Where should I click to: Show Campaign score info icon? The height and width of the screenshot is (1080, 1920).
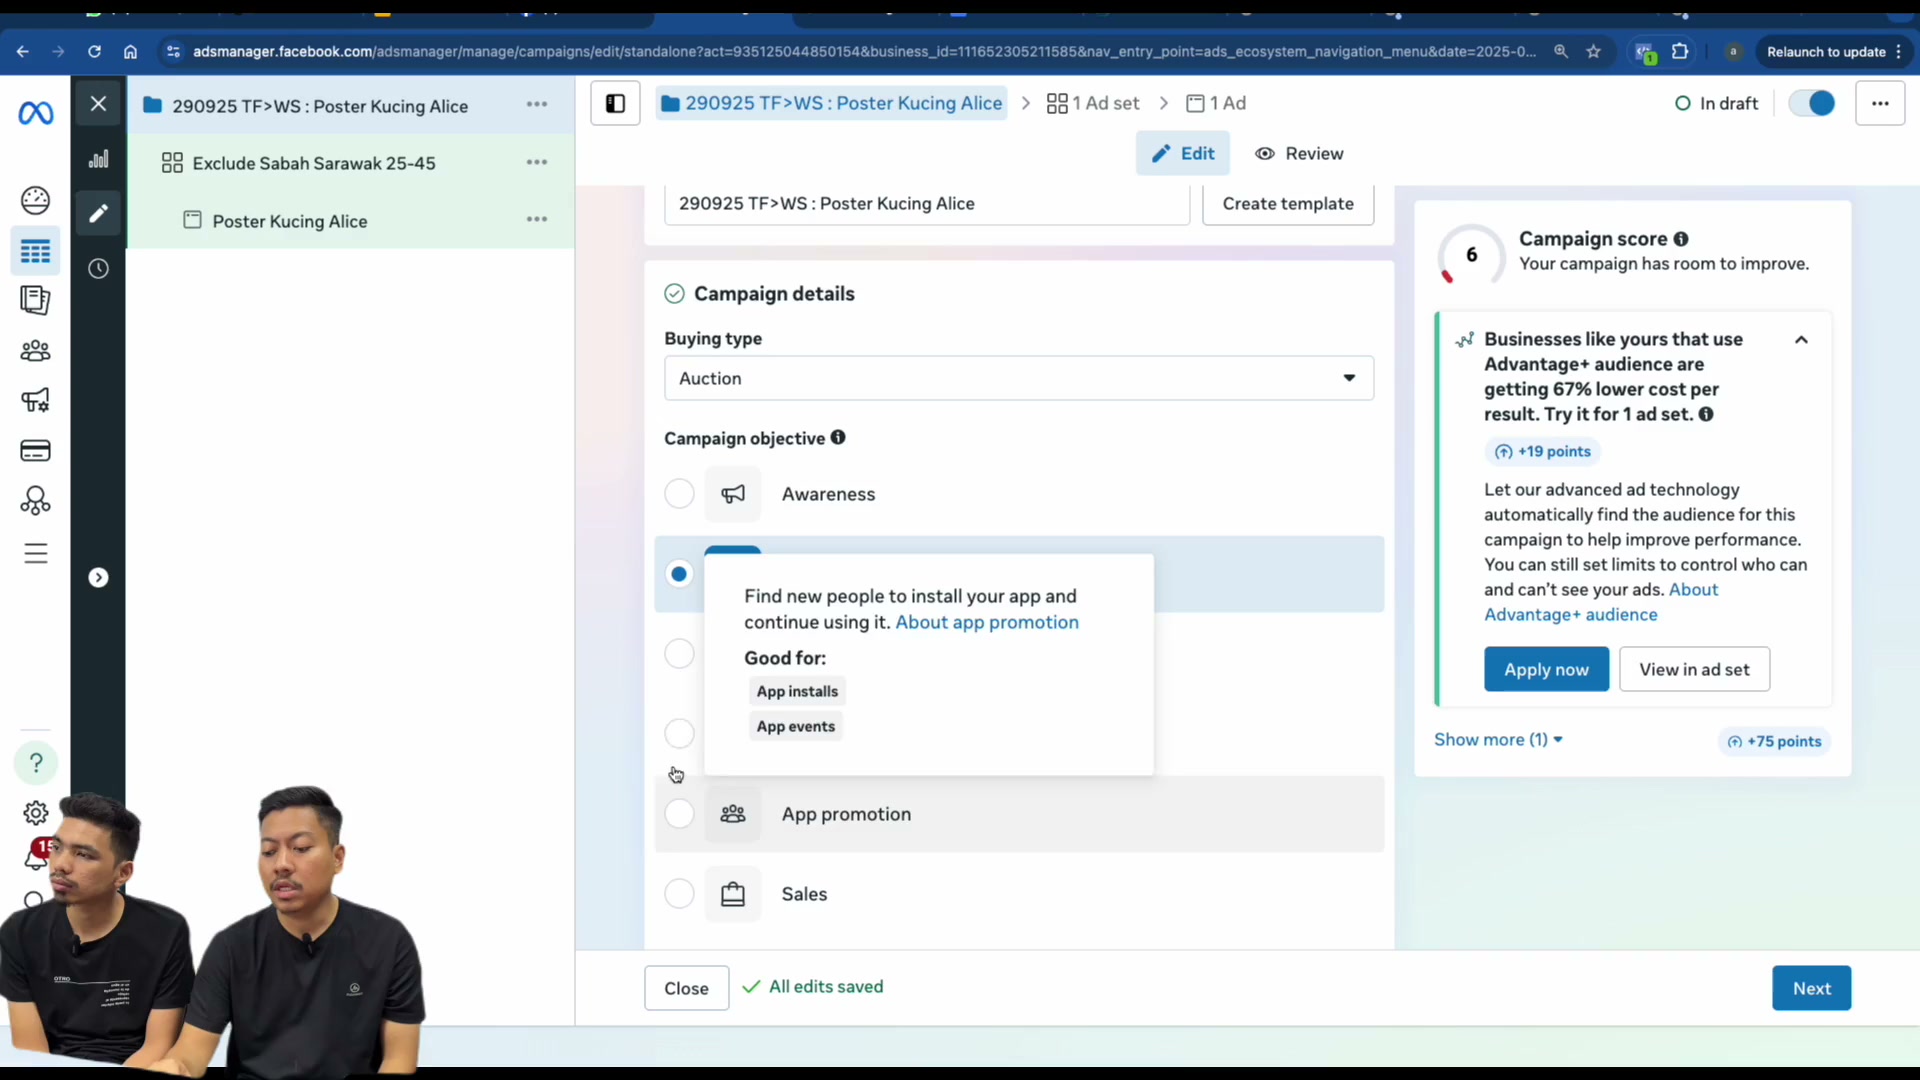tap(1681, 239)
